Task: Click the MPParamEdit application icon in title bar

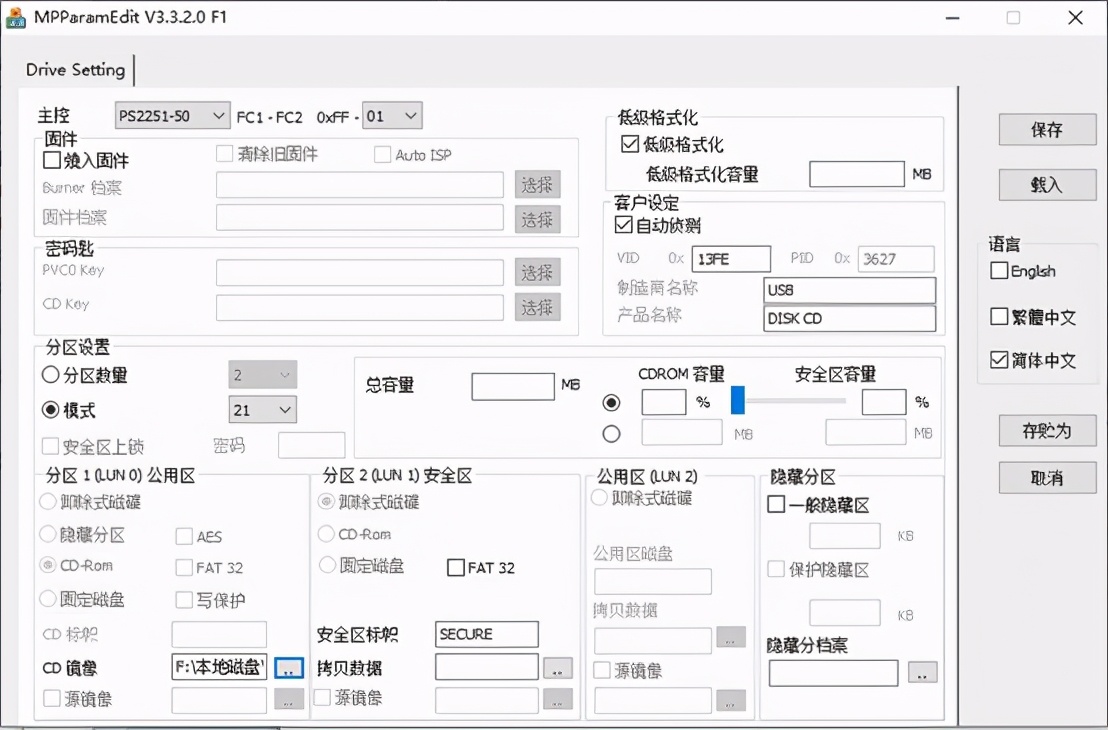Action: [x=16, y=17]
